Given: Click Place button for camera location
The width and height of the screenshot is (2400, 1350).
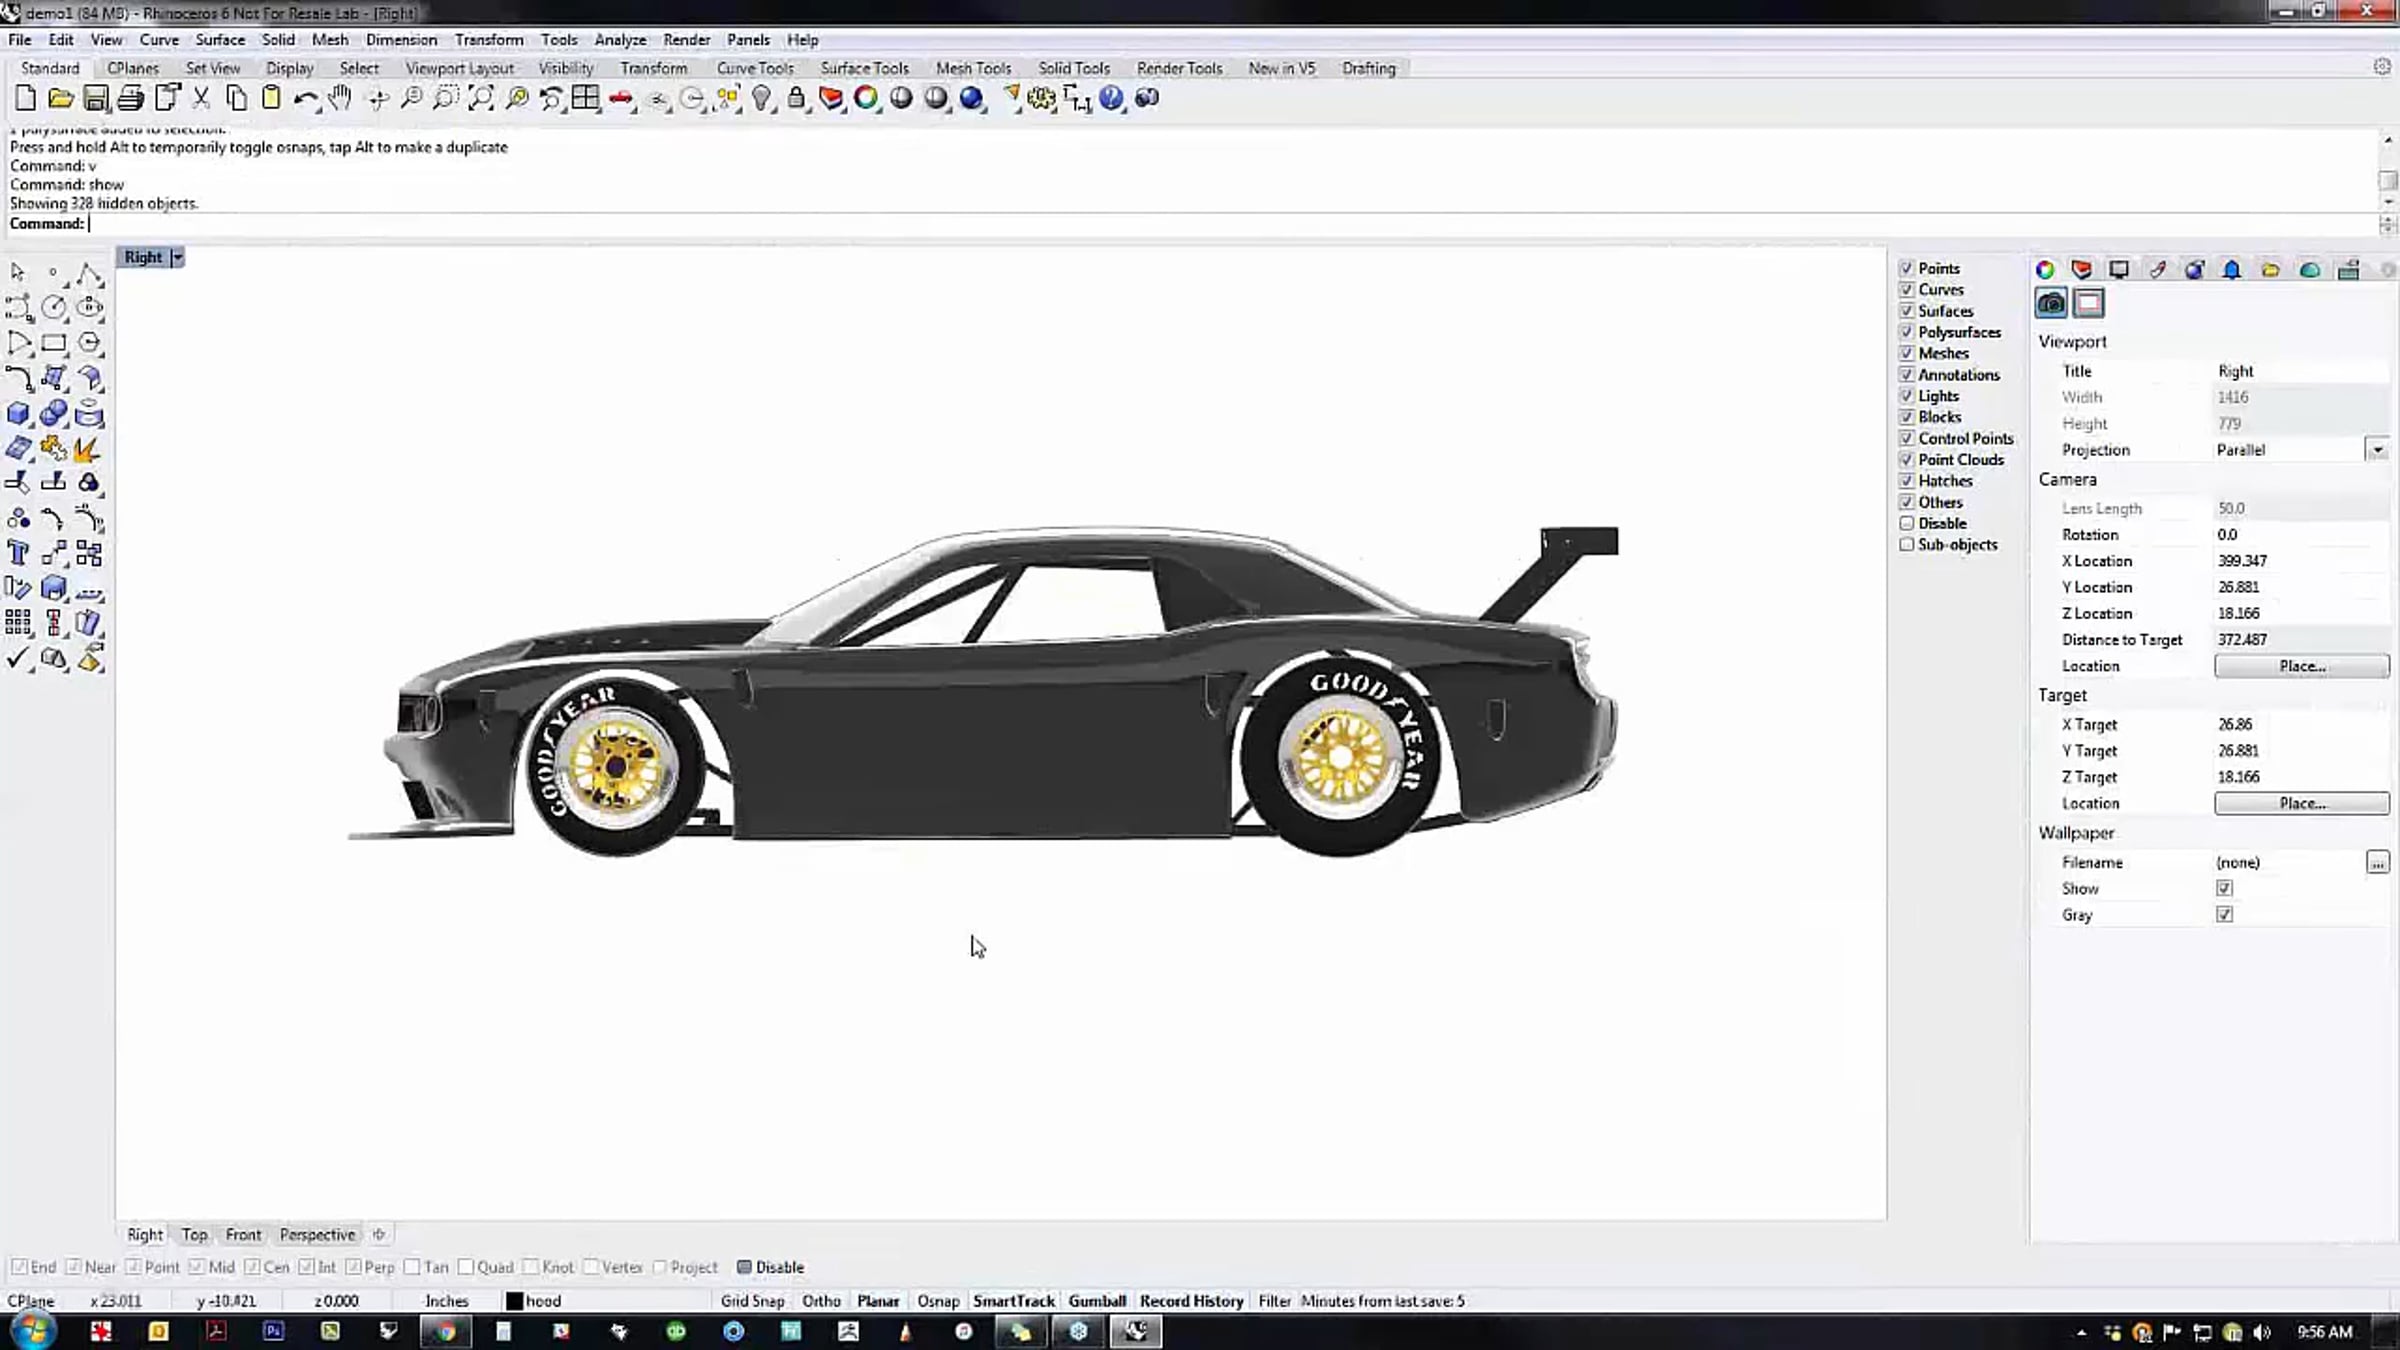Looking at the screenshot, I should 2302,666.
